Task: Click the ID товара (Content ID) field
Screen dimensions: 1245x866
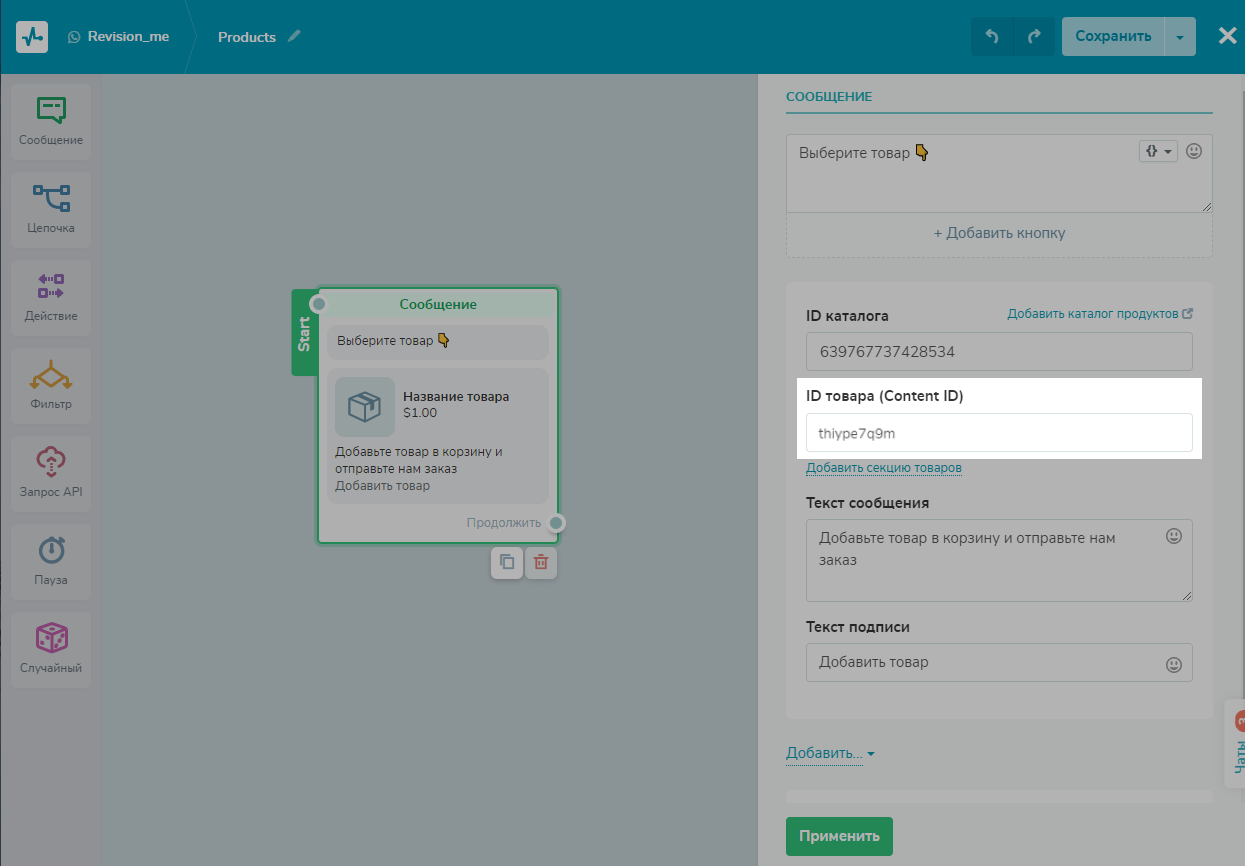Action: tap(998, 433)
